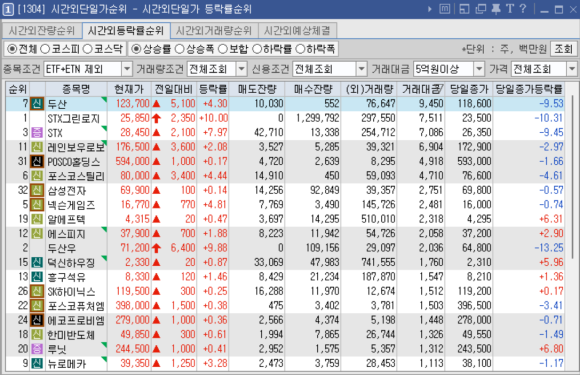Select the 상승폭 radio button

[179, 49]
